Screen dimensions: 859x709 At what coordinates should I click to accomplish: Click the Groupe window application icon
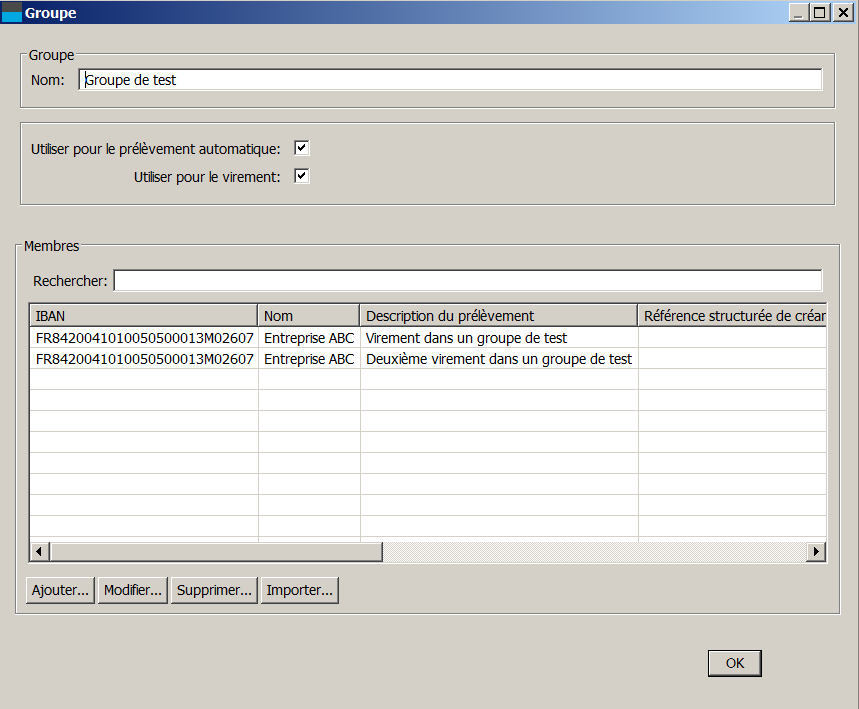pos(12,12)
